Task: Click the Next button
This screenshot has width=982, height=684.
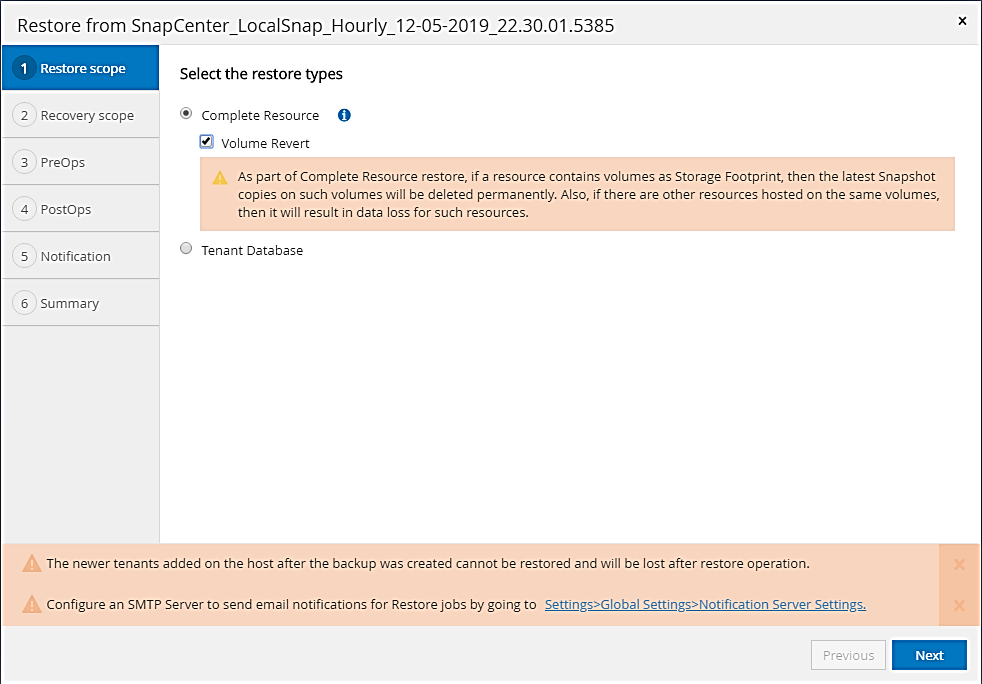Action: [929, 655]
